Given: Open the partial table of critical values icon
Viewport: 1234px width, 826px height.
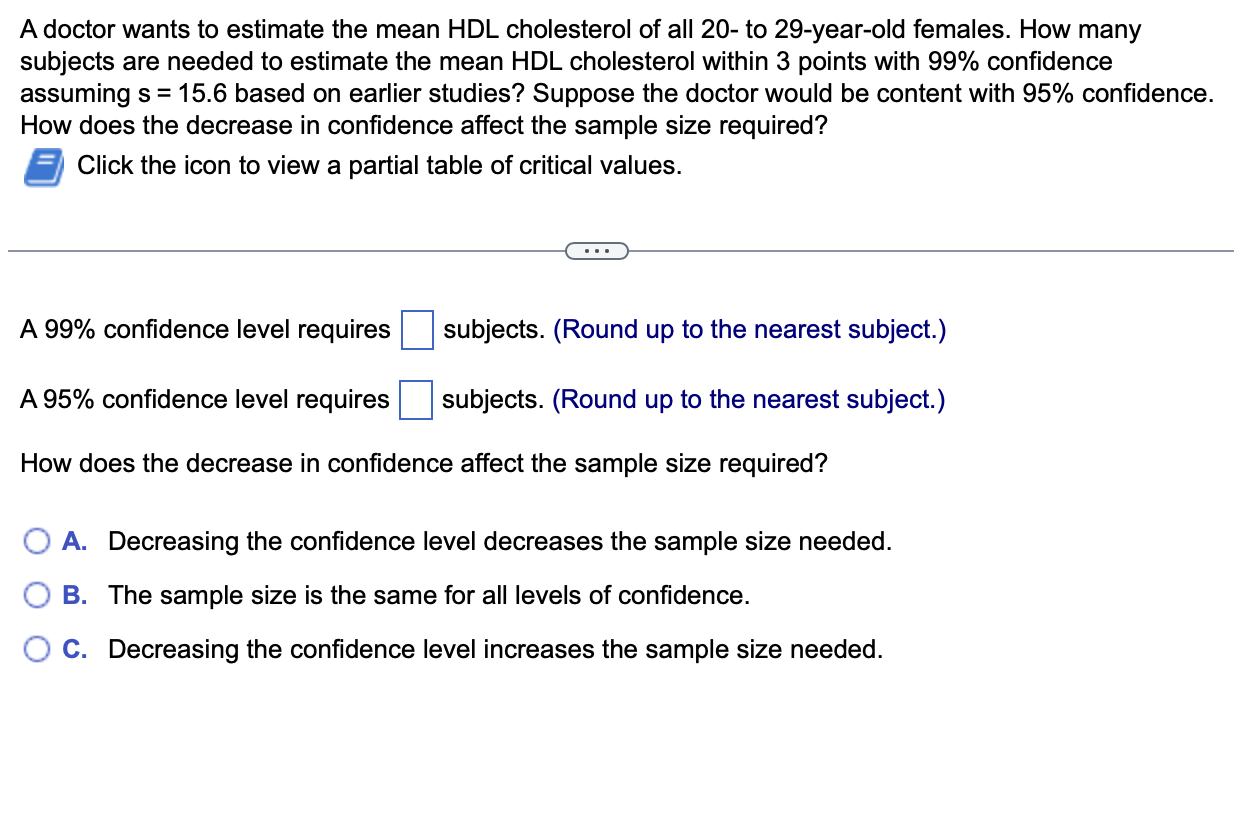Looking at the screenshot, I should click(42, 165).
